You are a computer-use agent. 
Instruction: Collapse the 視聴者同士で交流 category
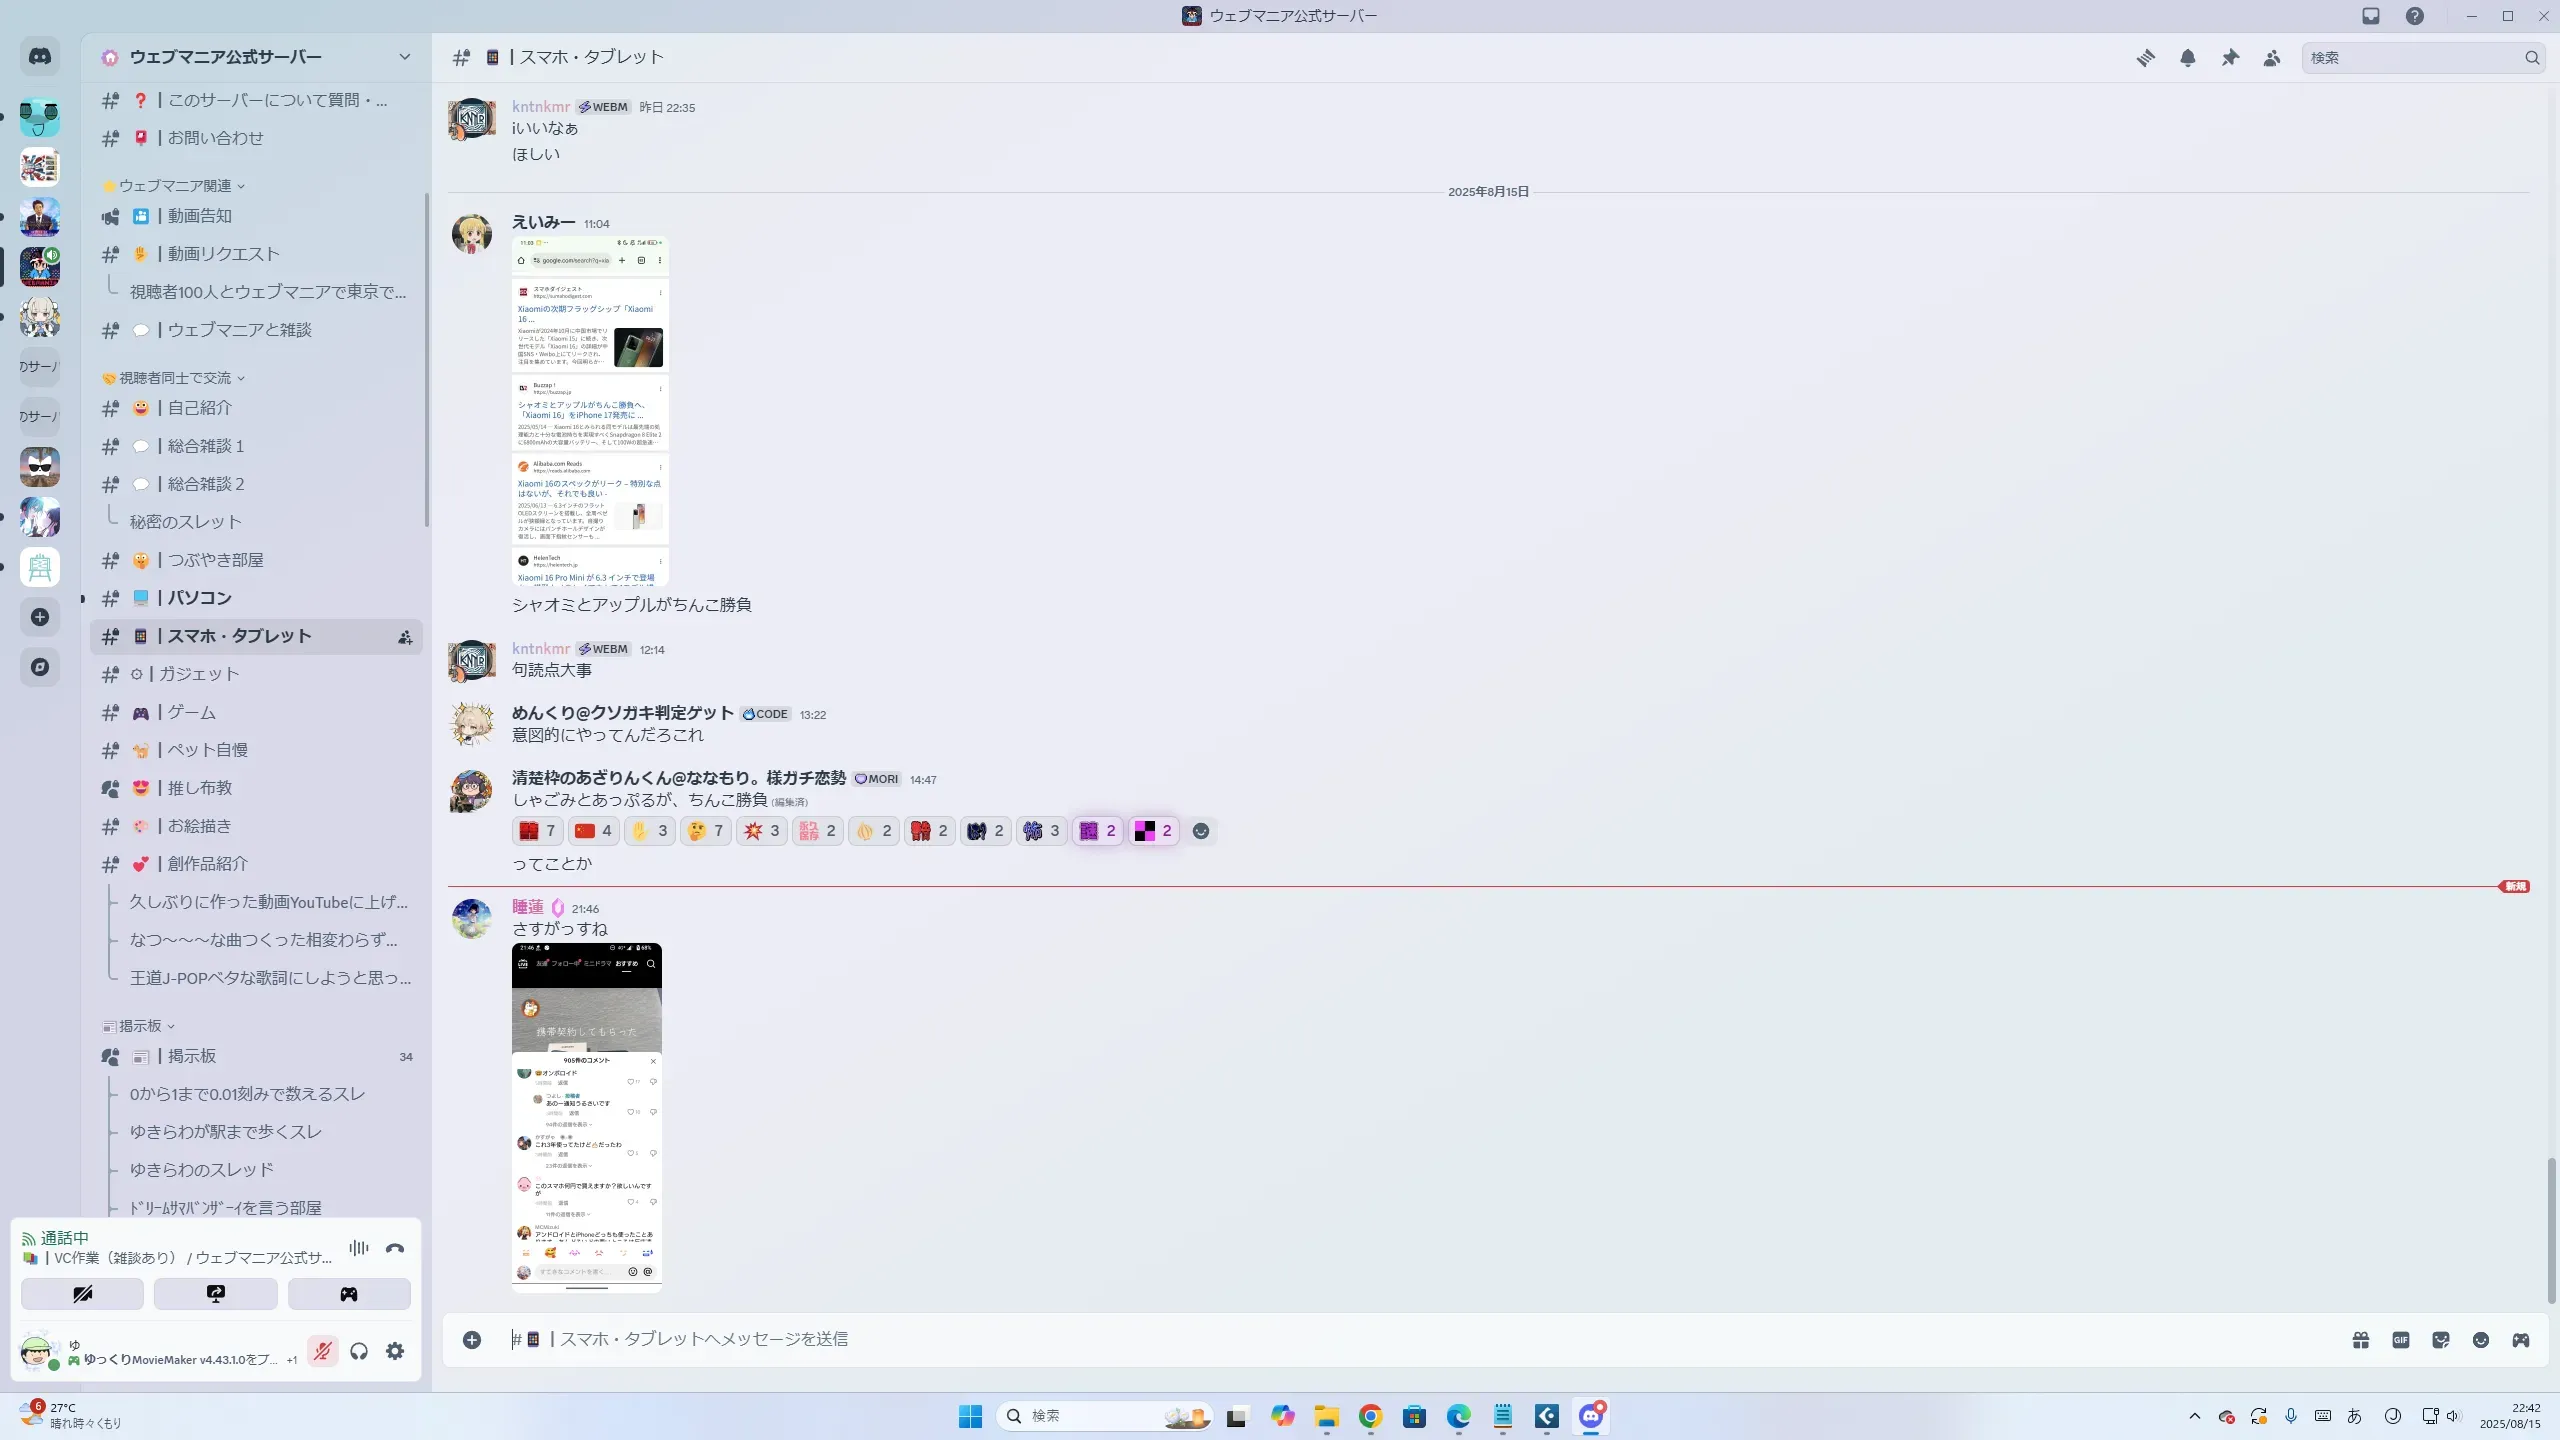click(175, 378)
